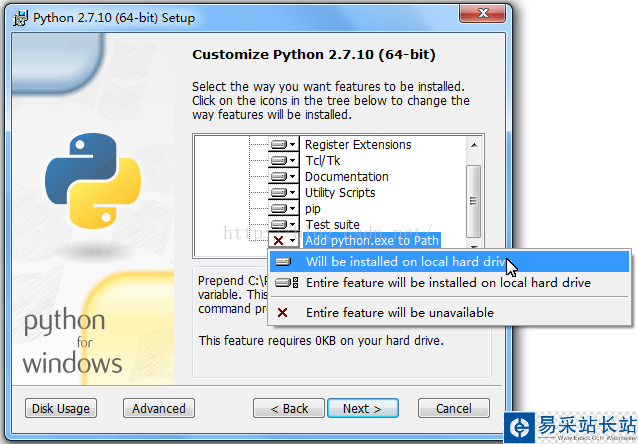Choose 'Will be installed on local hard drive'
Screen dimensions: 638x444
[449, 262]
